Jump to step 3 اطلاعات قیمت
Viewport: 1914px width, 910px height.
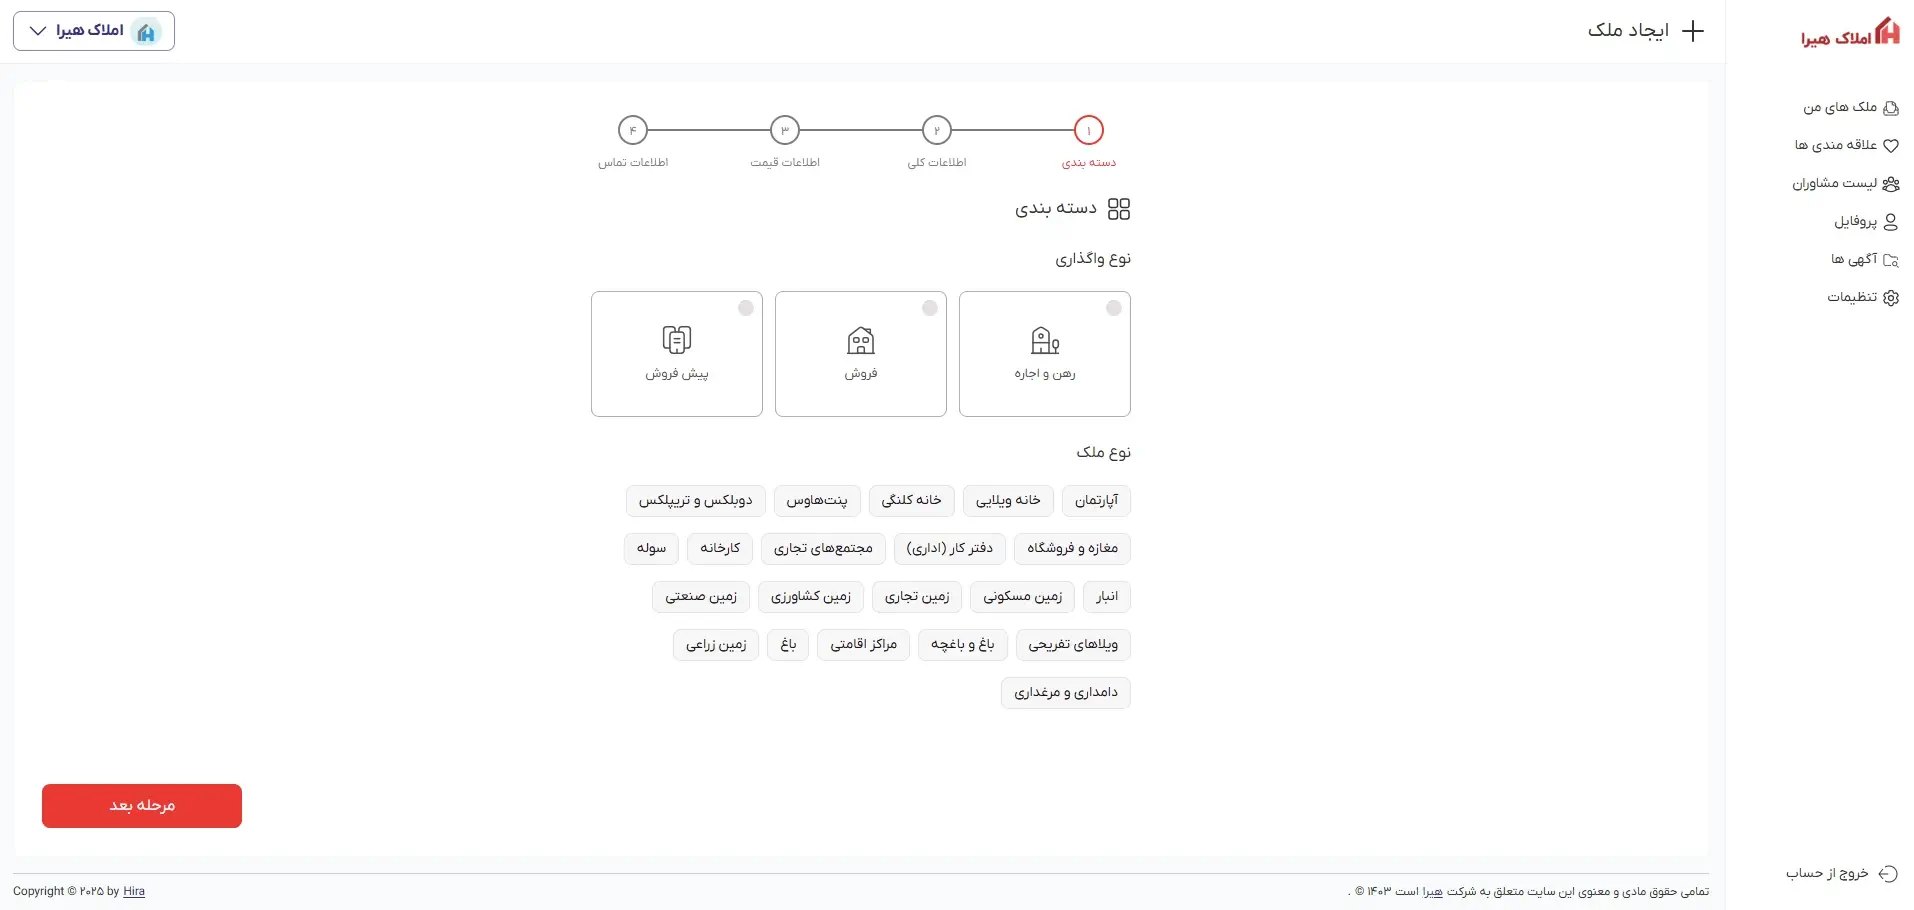pos(785,131)
